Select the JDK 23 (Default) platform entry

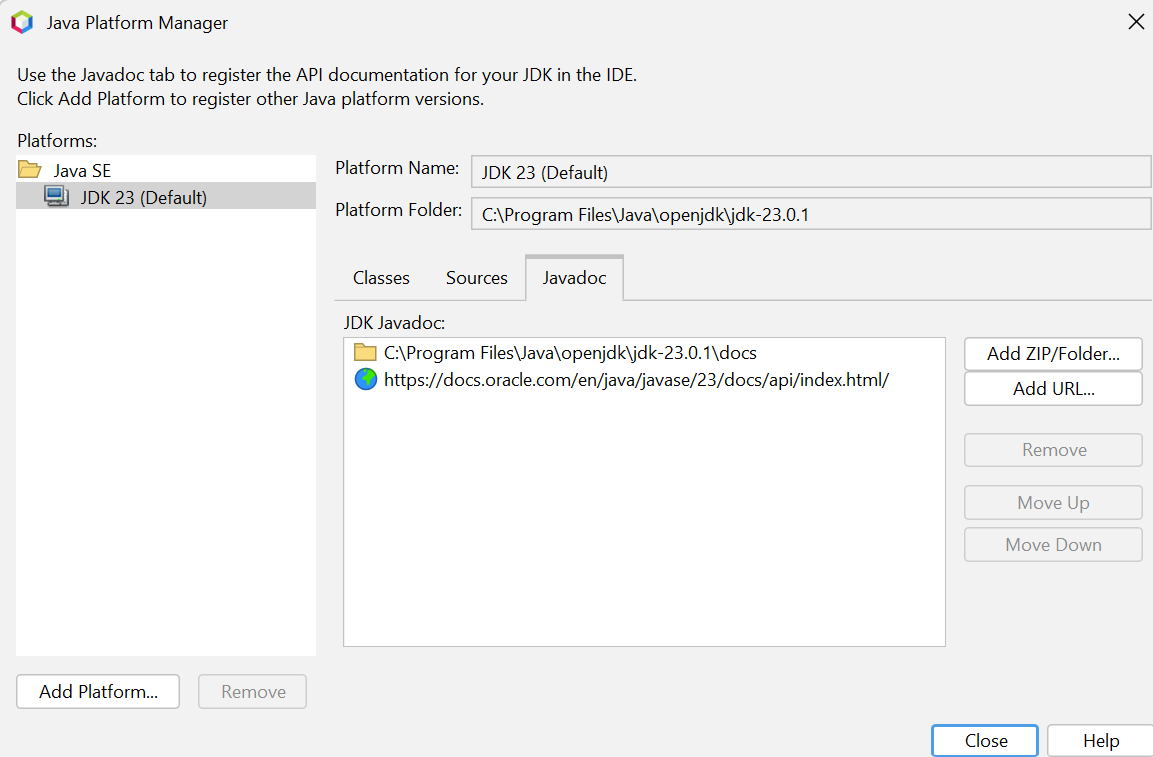point(143,197)
